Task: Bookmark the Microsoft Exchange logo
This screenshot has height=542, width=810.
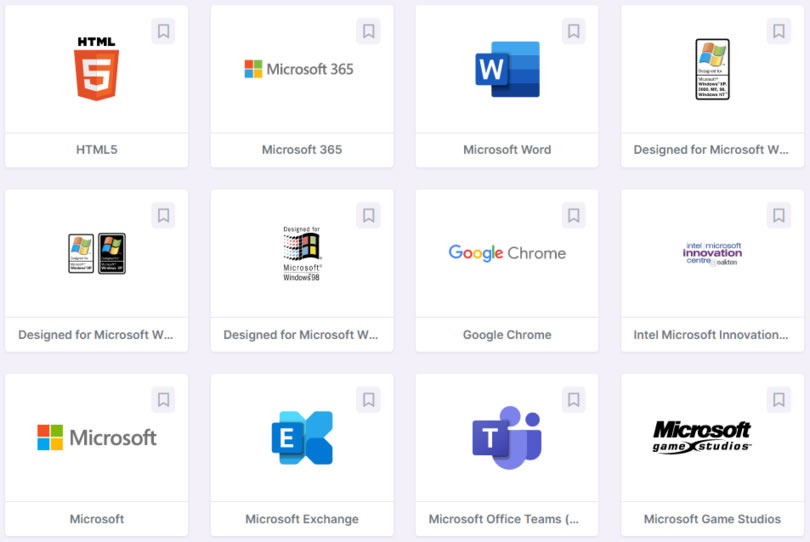Action: (368, 399)
